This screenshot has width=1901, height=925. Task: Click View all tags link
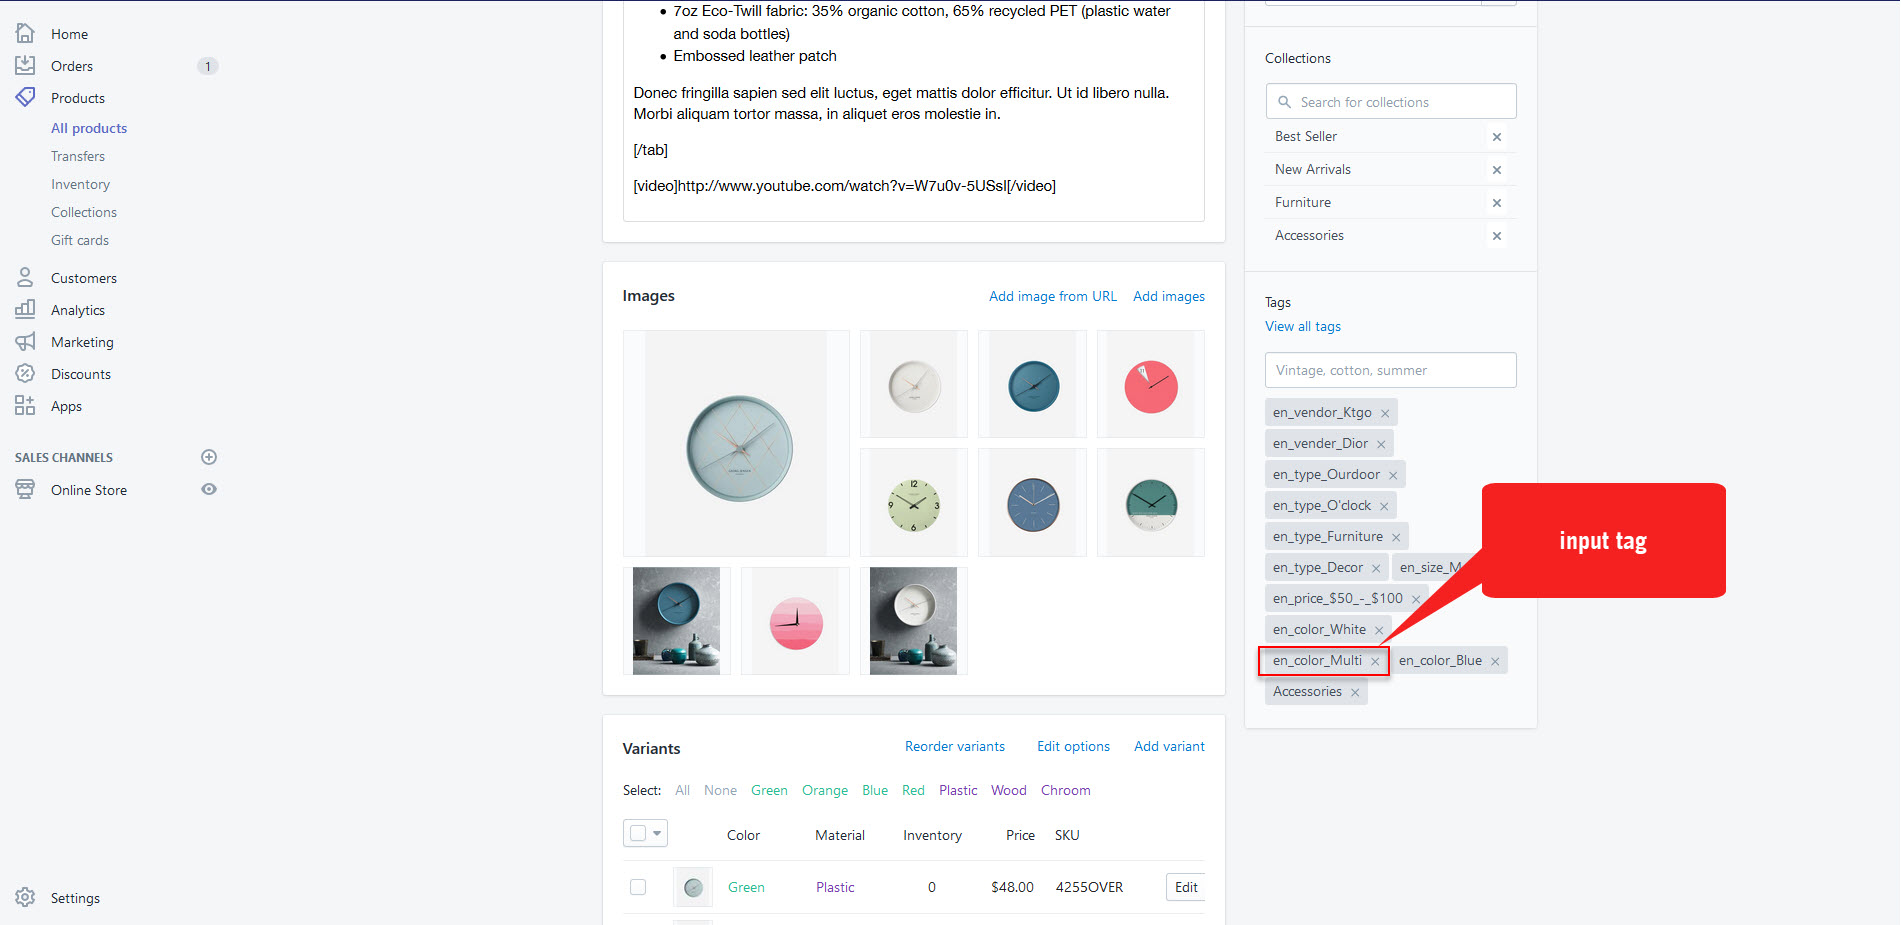pyautogui.click(x=1303, y=326)
